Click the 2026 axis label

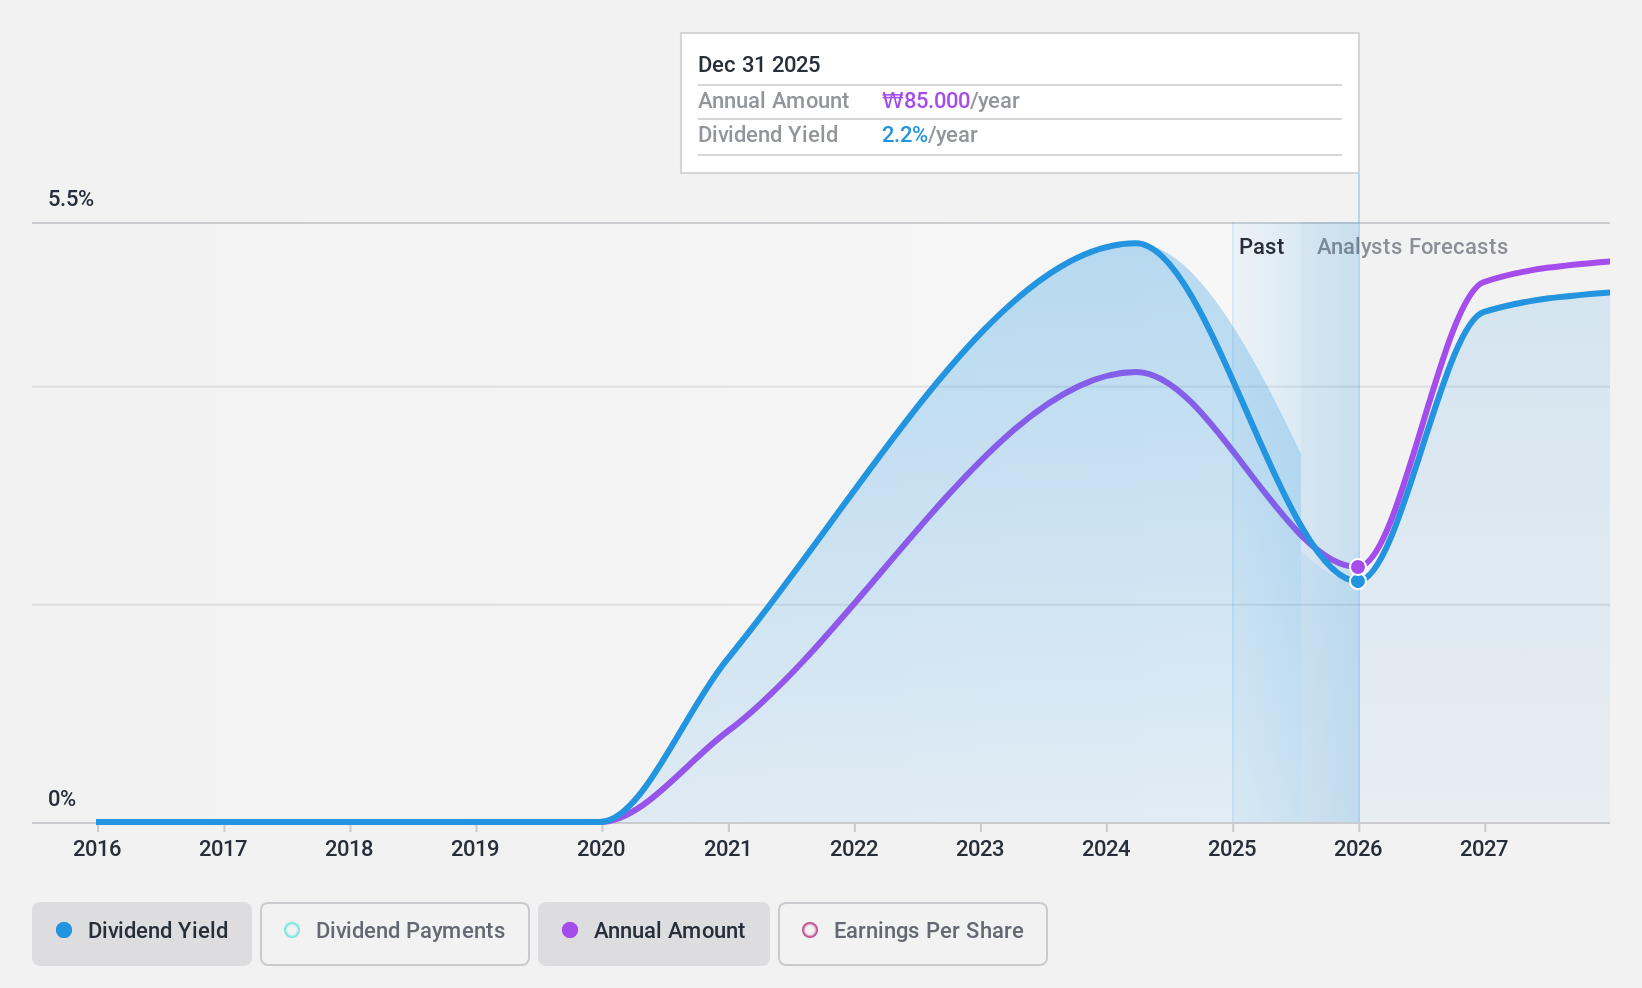point(1358,849)
